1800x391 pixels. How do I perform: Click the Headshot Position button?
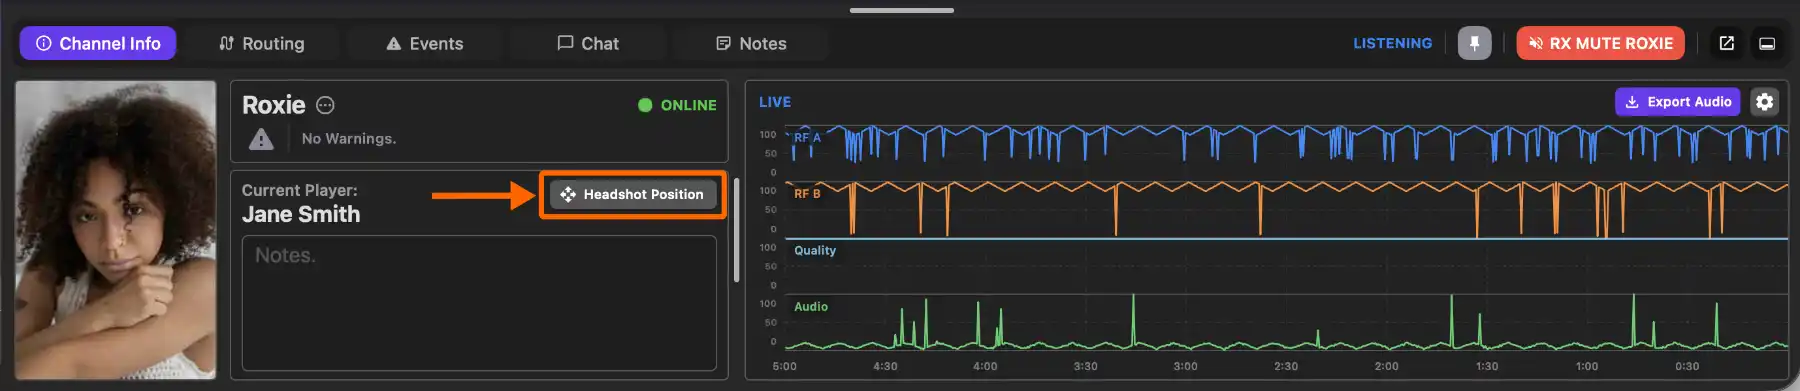[x=633, y=194]
